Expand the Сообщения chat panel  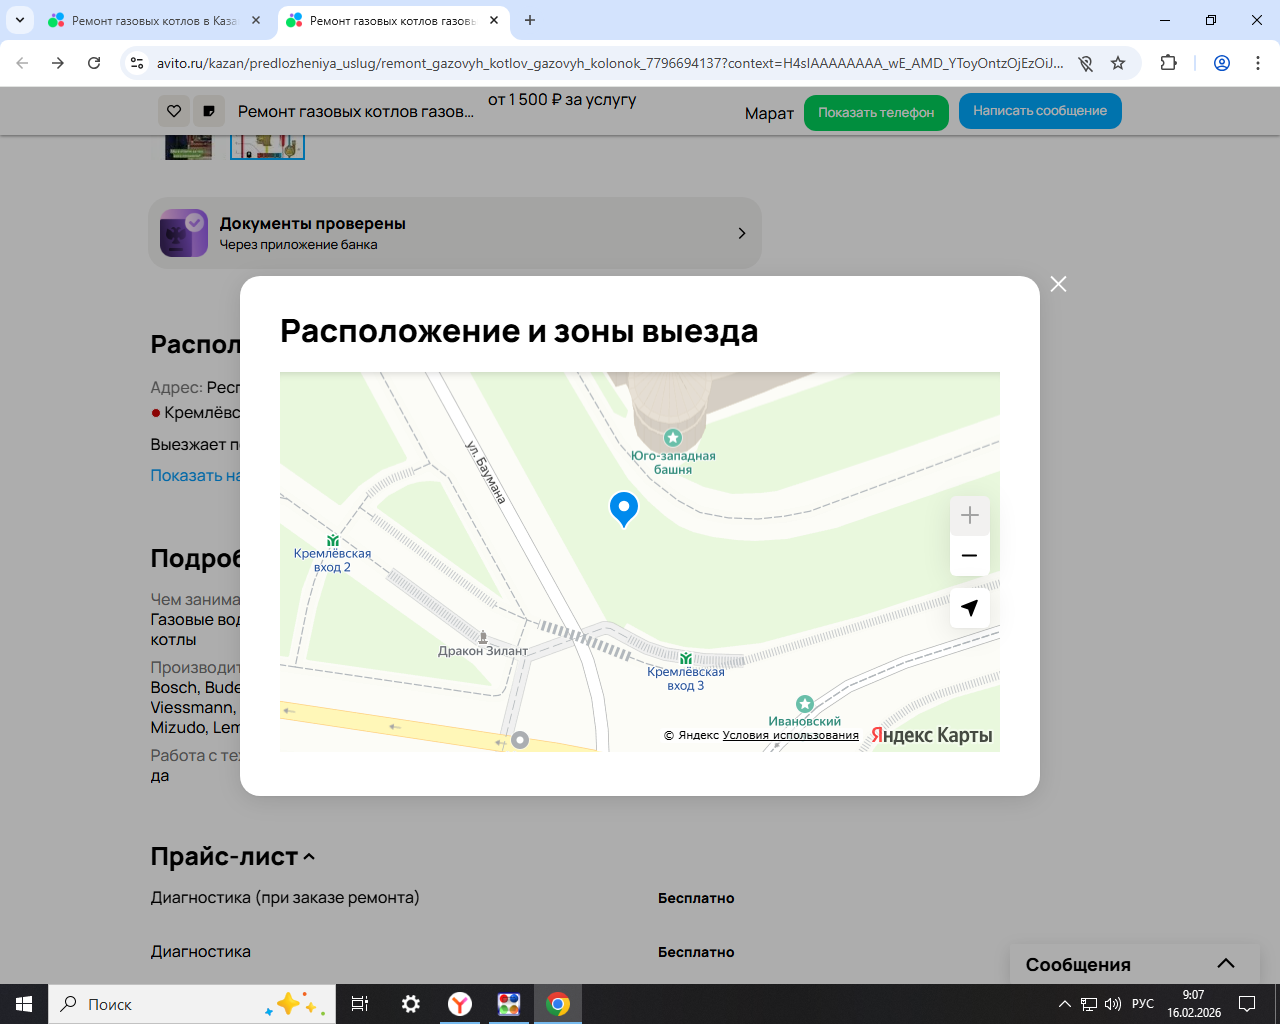[x=1225, y=964]
